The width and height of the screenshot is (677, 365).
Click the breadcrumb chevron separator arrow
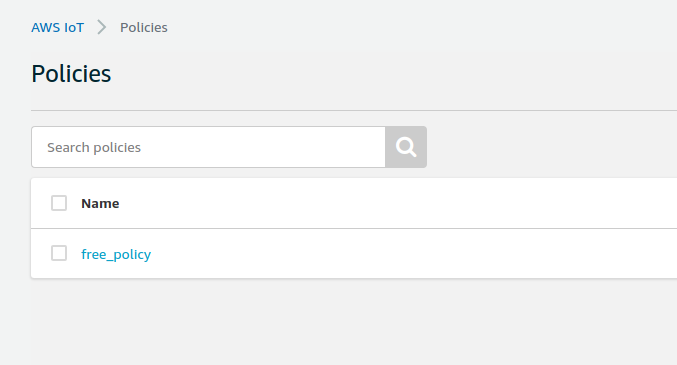102,27
